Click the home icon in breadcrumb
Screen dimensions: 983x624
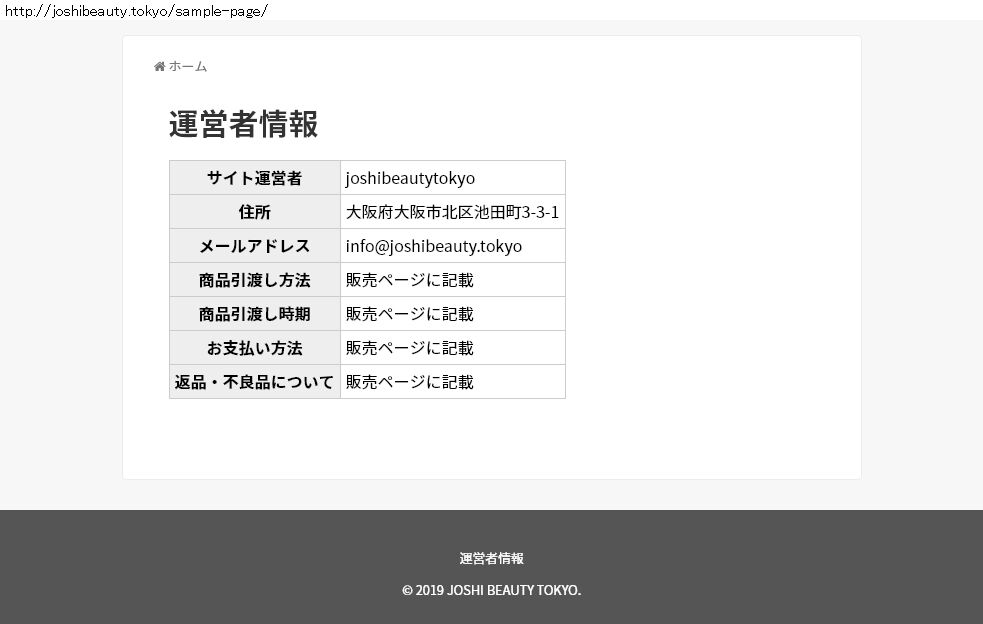coord(159,67)
